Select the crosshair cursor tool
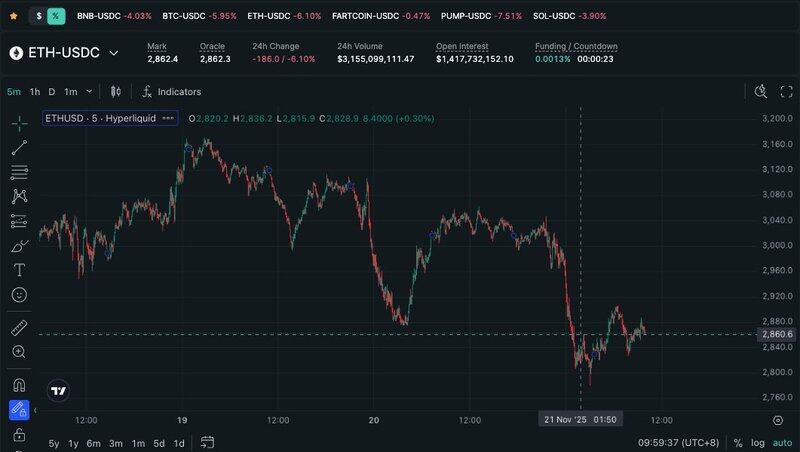 coord(19,123)
